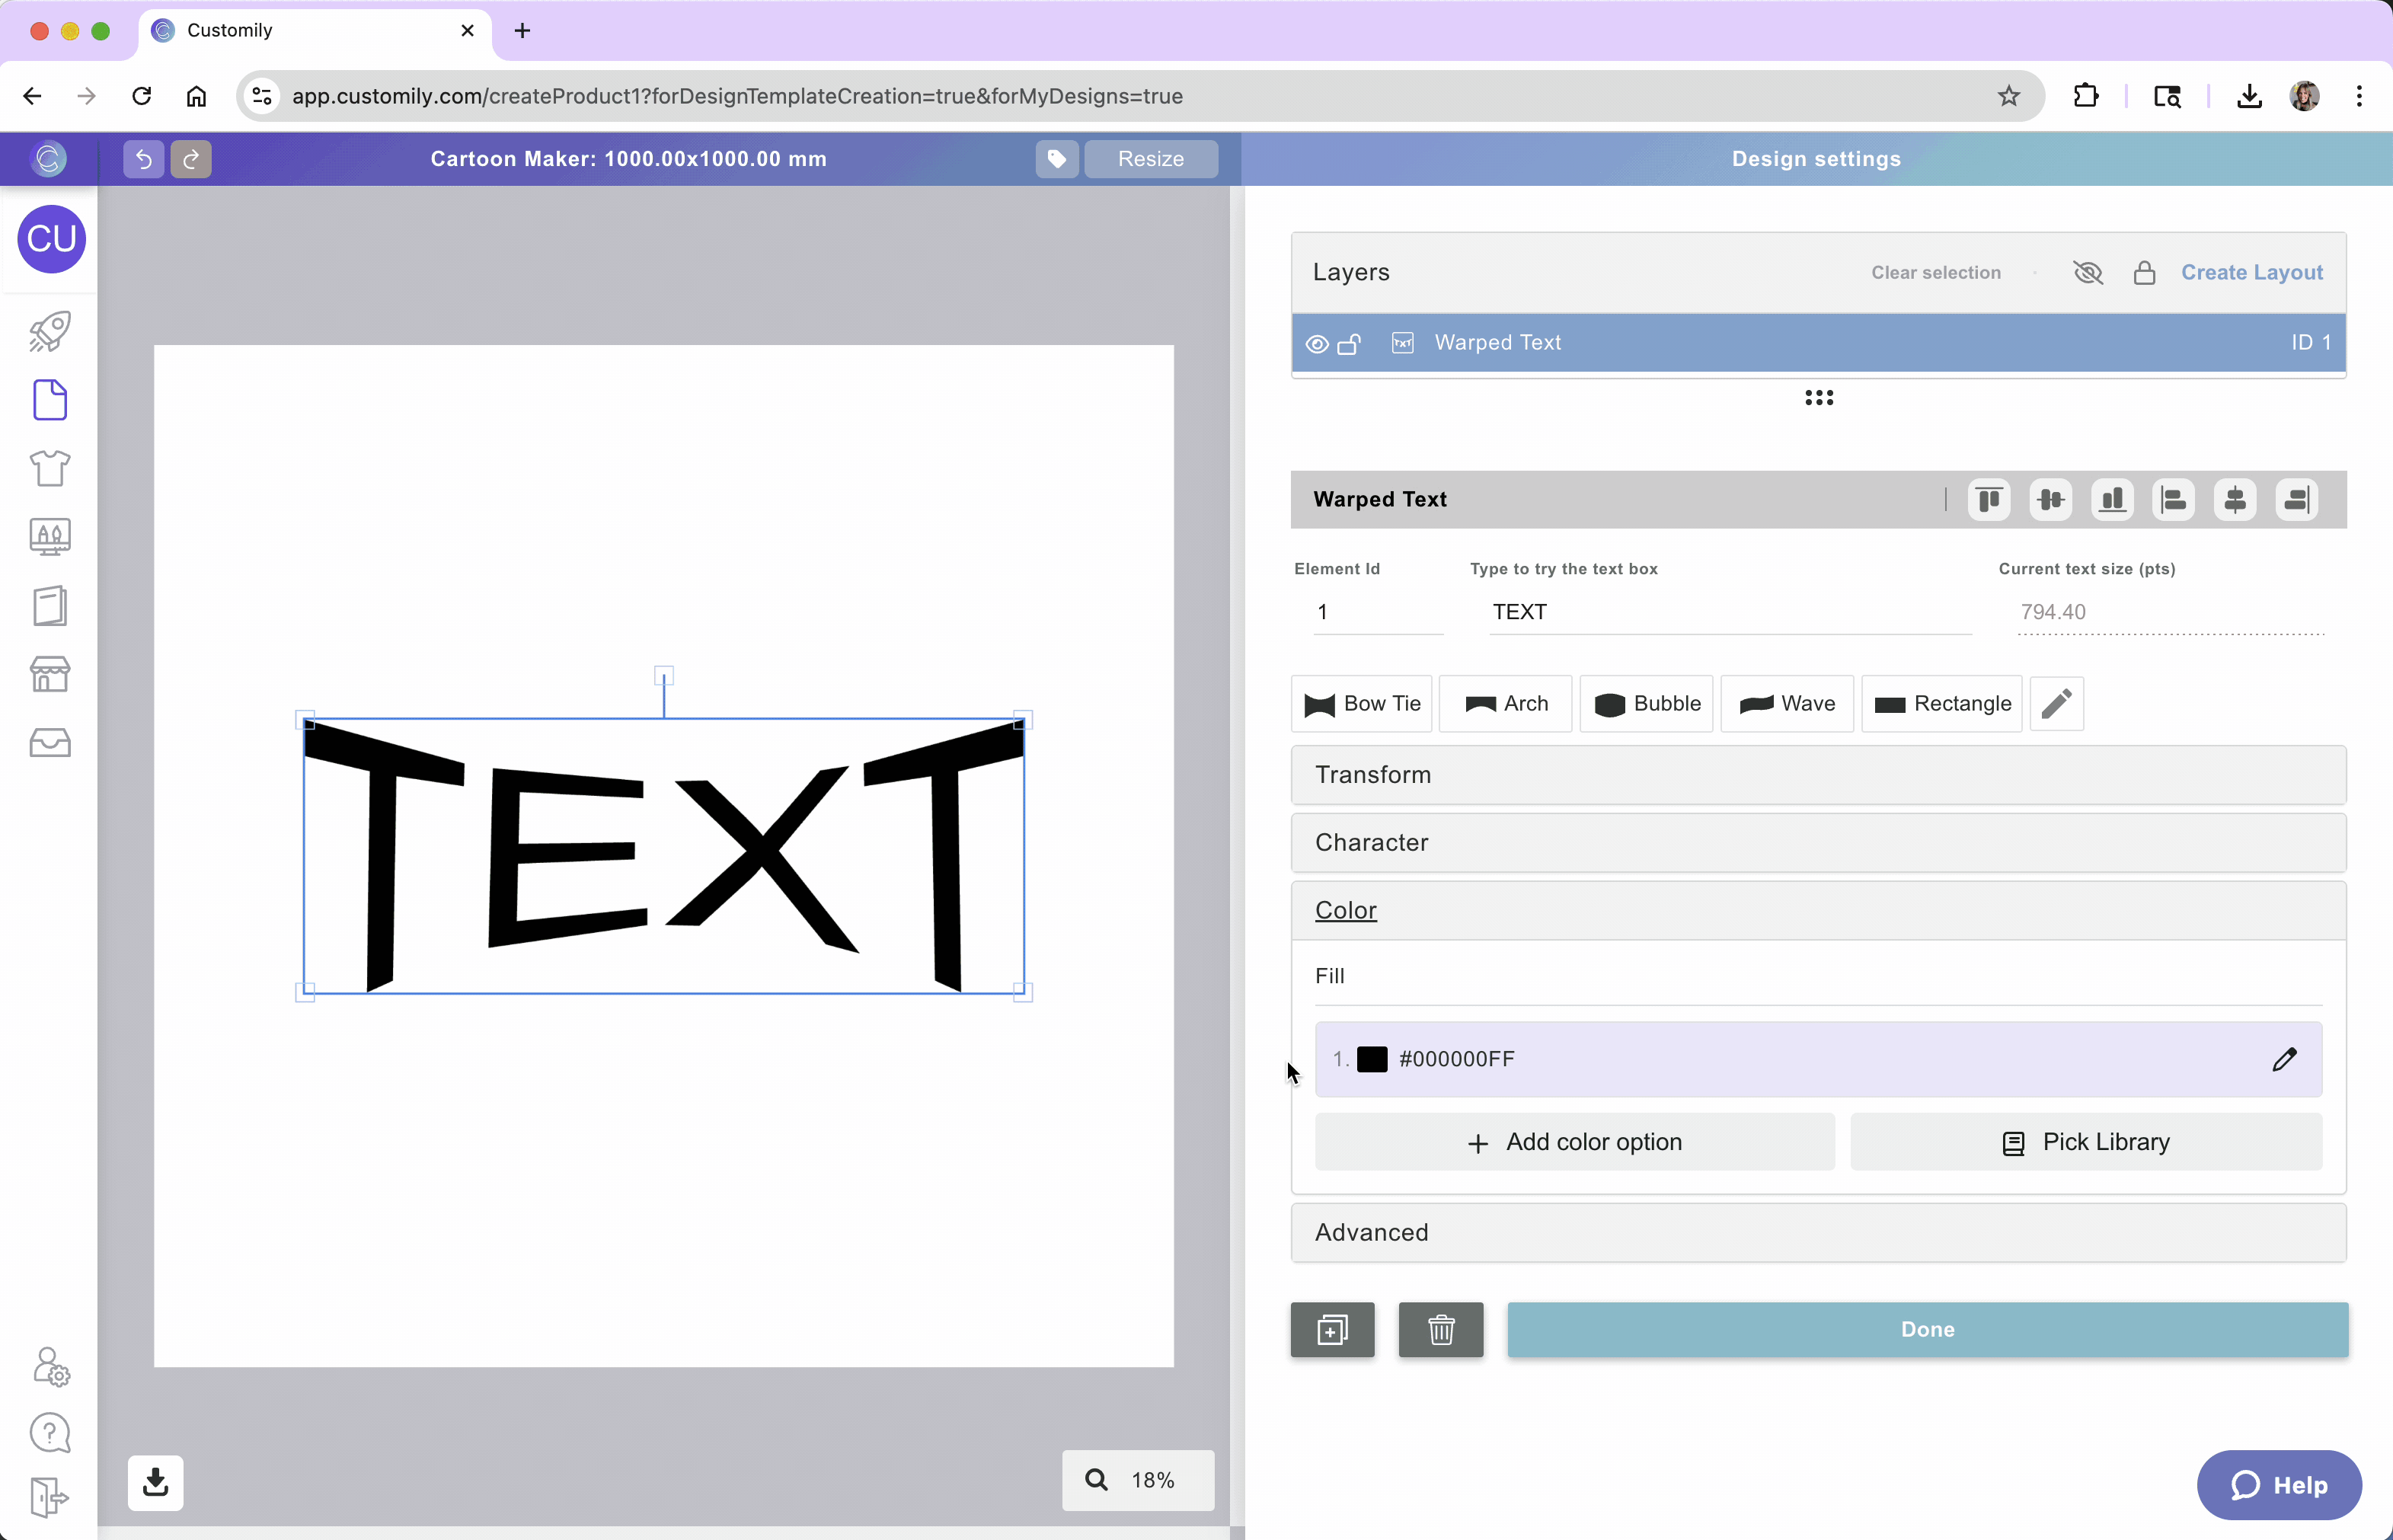The width and height of the screenshot is (2393, 1540).
Task: Toggle lock on Warped Text layer
Action: tap(1349, 343)
